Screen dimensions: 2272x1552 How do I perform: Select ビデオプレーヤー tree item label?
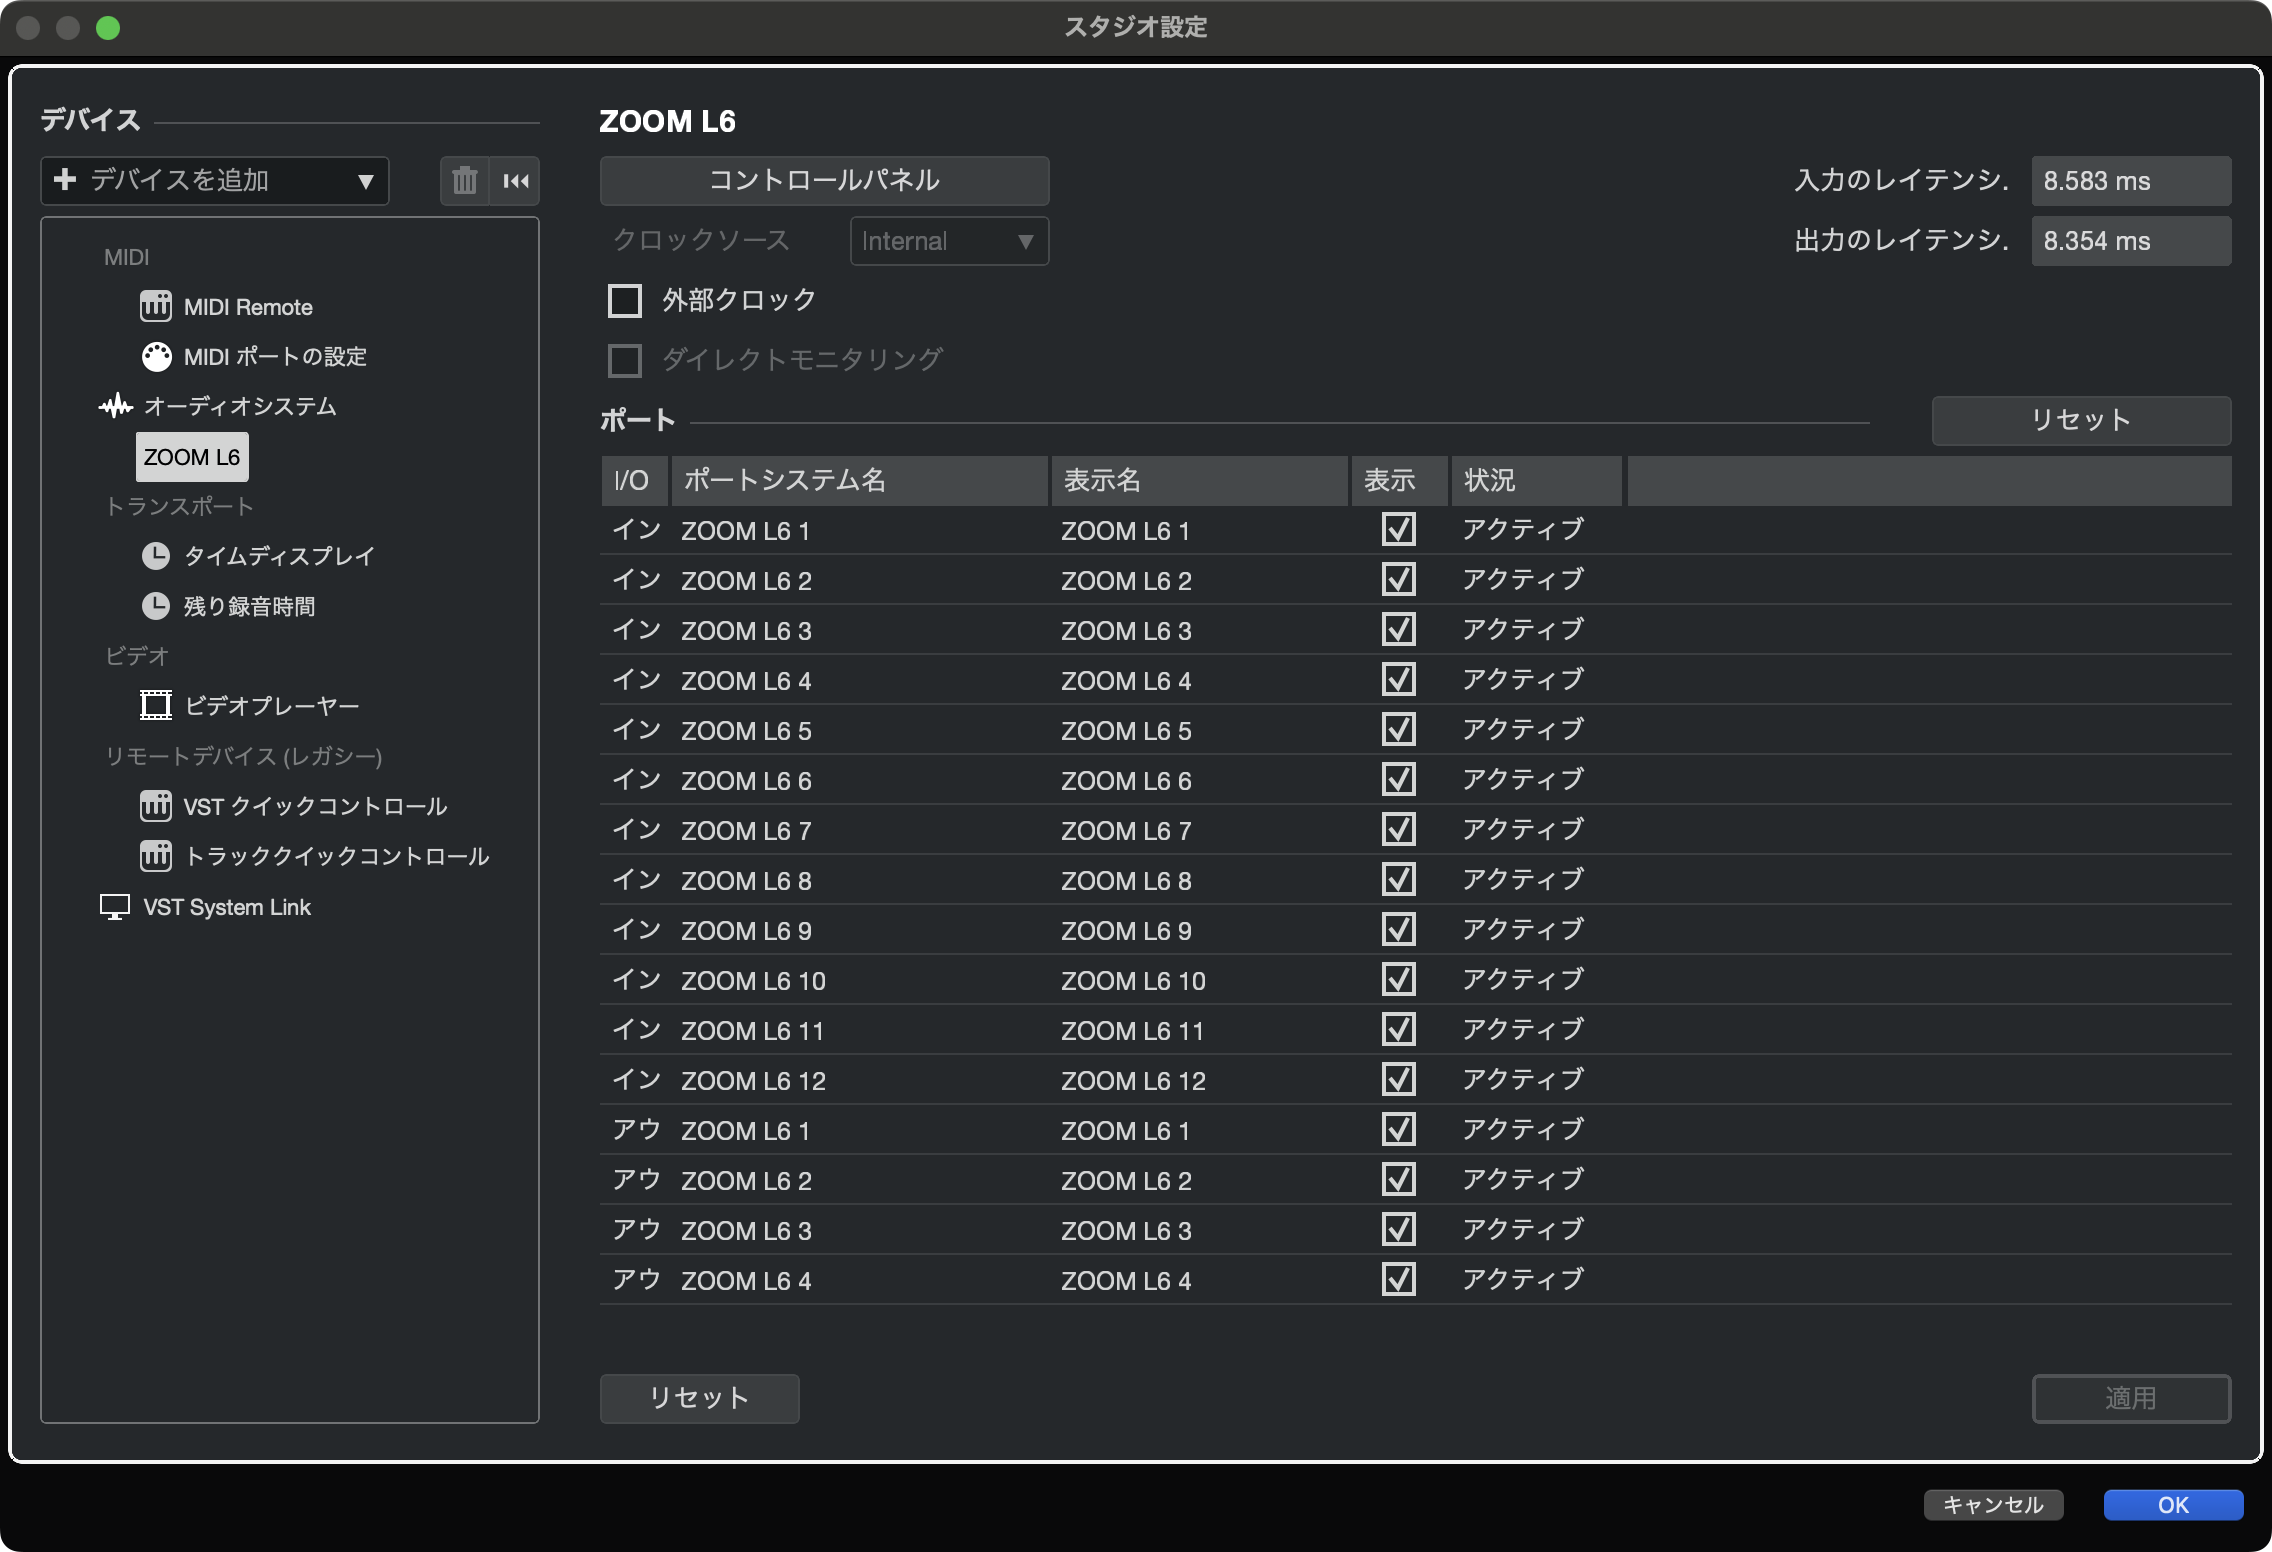(271, 706)
